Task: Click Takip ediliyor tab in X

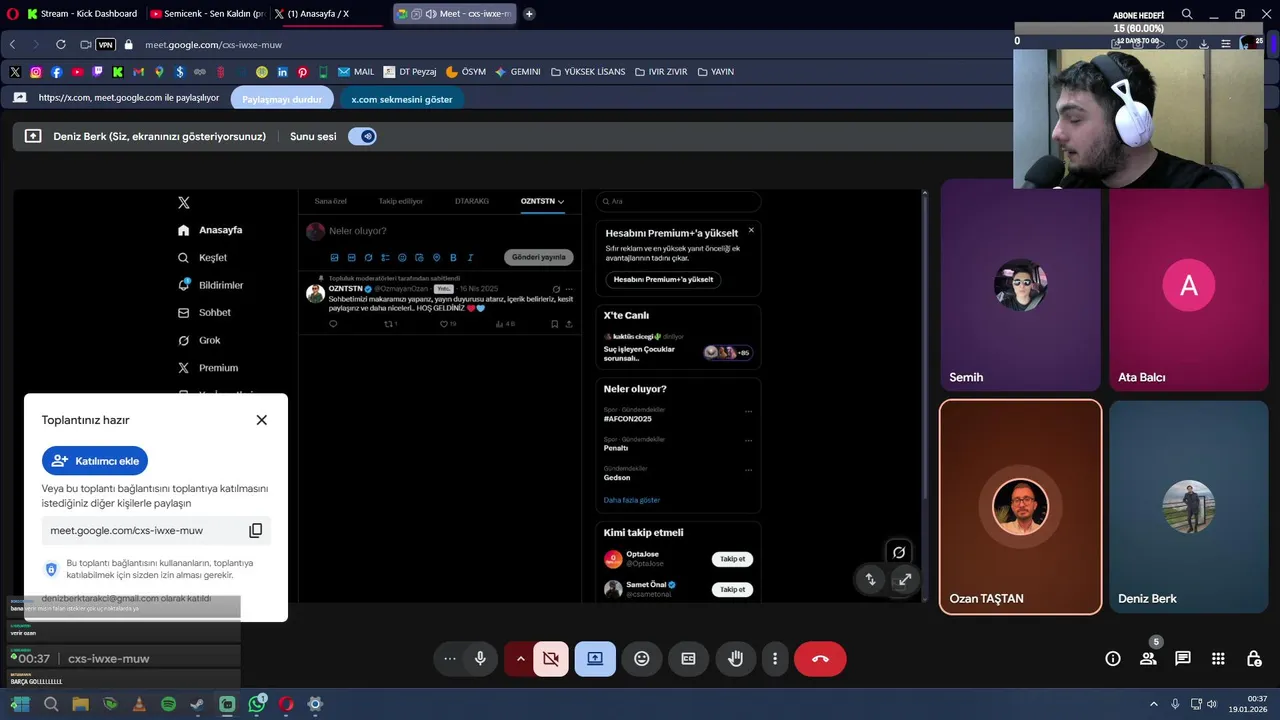Action: [400, 201]
